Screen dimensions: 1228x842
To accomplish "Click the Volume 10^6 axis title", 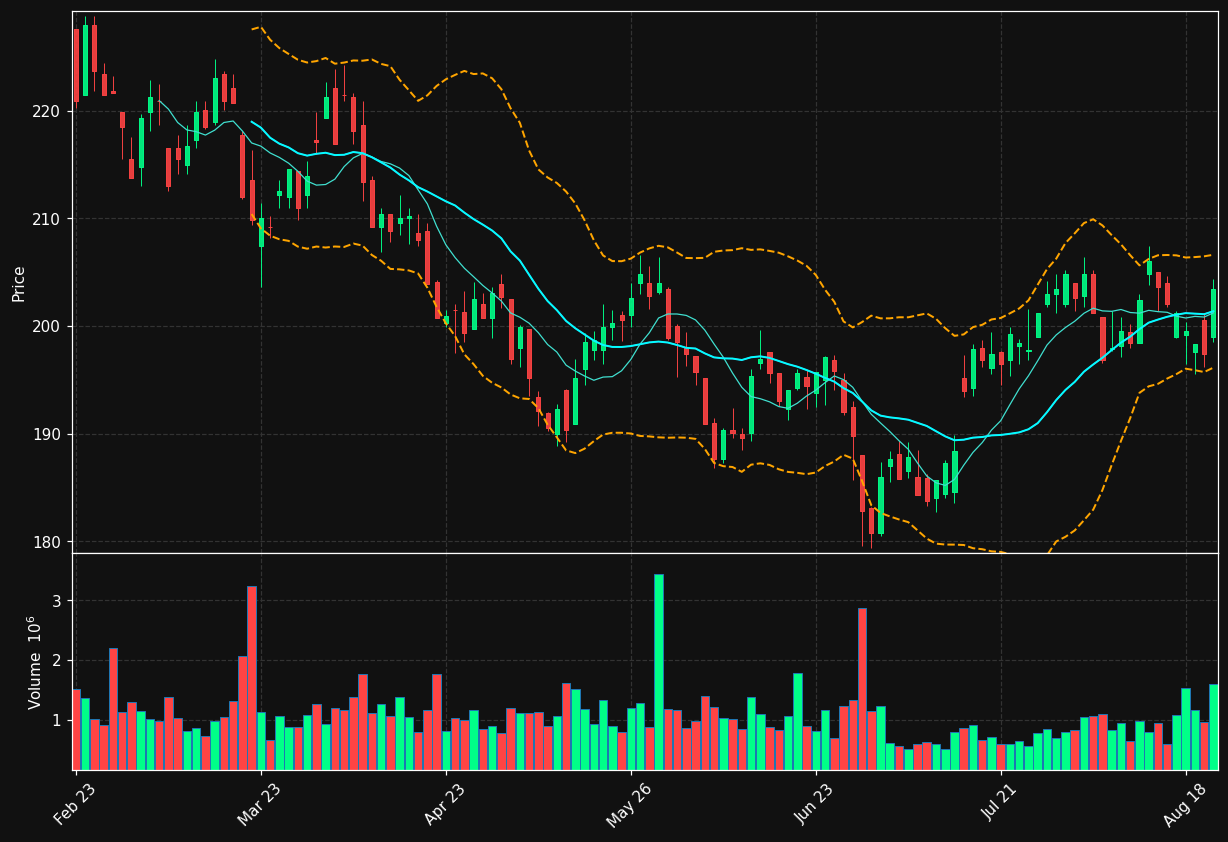I will pyautogui.click(x=33, y=662).
